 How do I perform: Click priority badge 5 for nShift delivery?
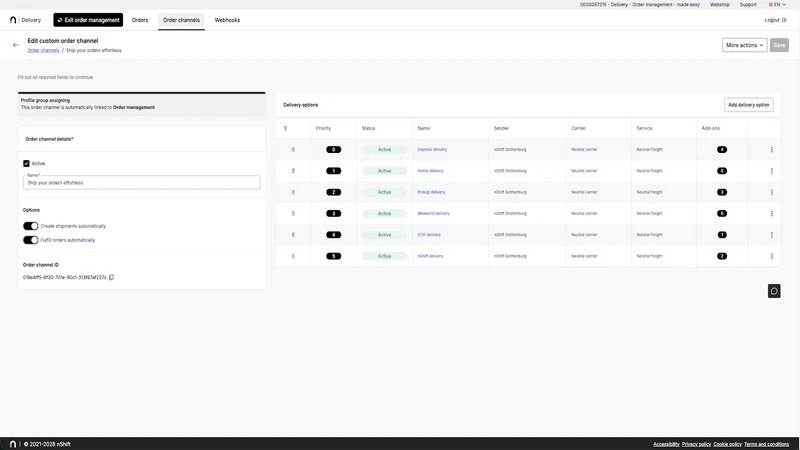[334, 256]
